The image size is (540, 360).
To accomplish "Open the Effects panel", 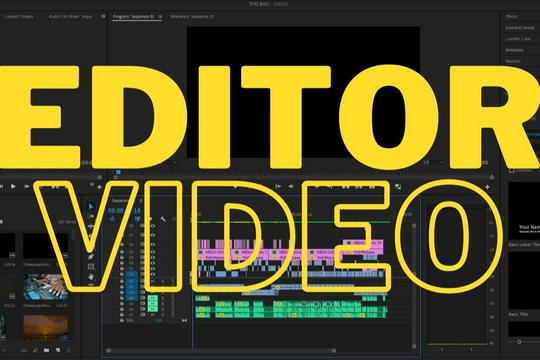I will point(511,17).
